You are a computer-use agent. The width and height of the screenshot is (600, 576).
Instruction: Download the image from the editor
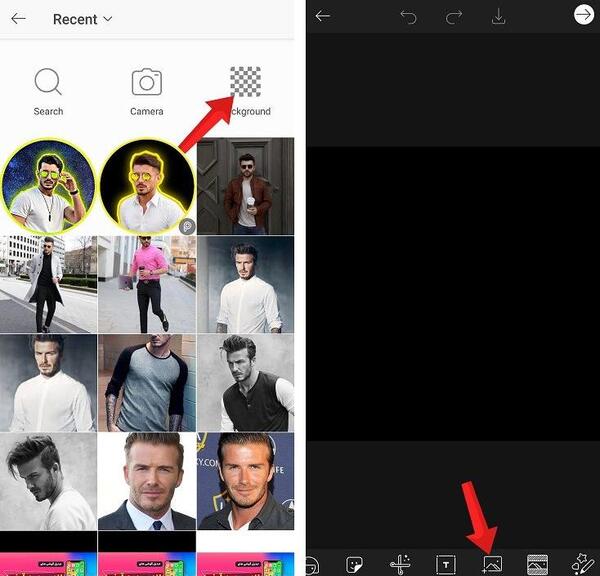[x=499, y=16]
